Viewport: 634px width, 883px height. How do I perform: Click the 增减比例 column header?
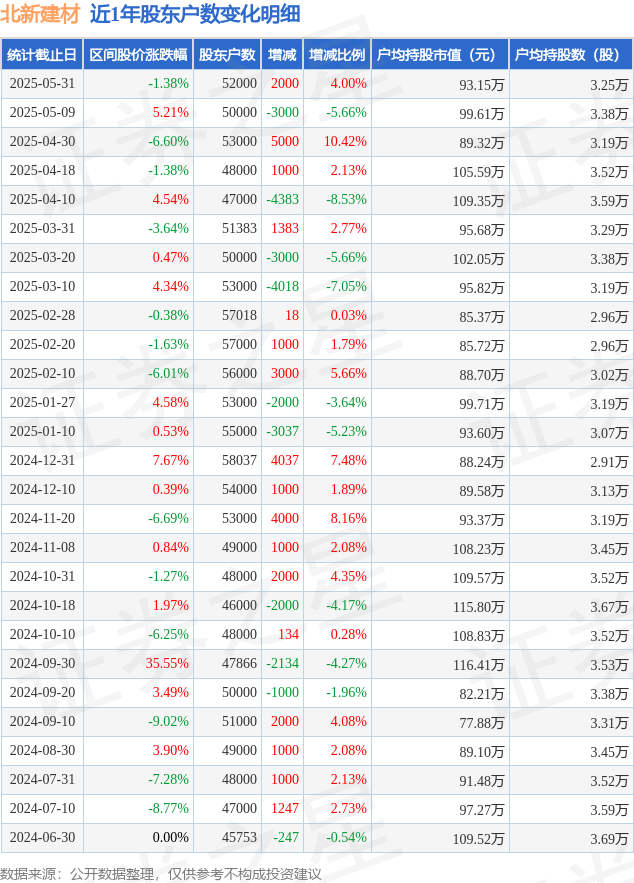[337, 55]
